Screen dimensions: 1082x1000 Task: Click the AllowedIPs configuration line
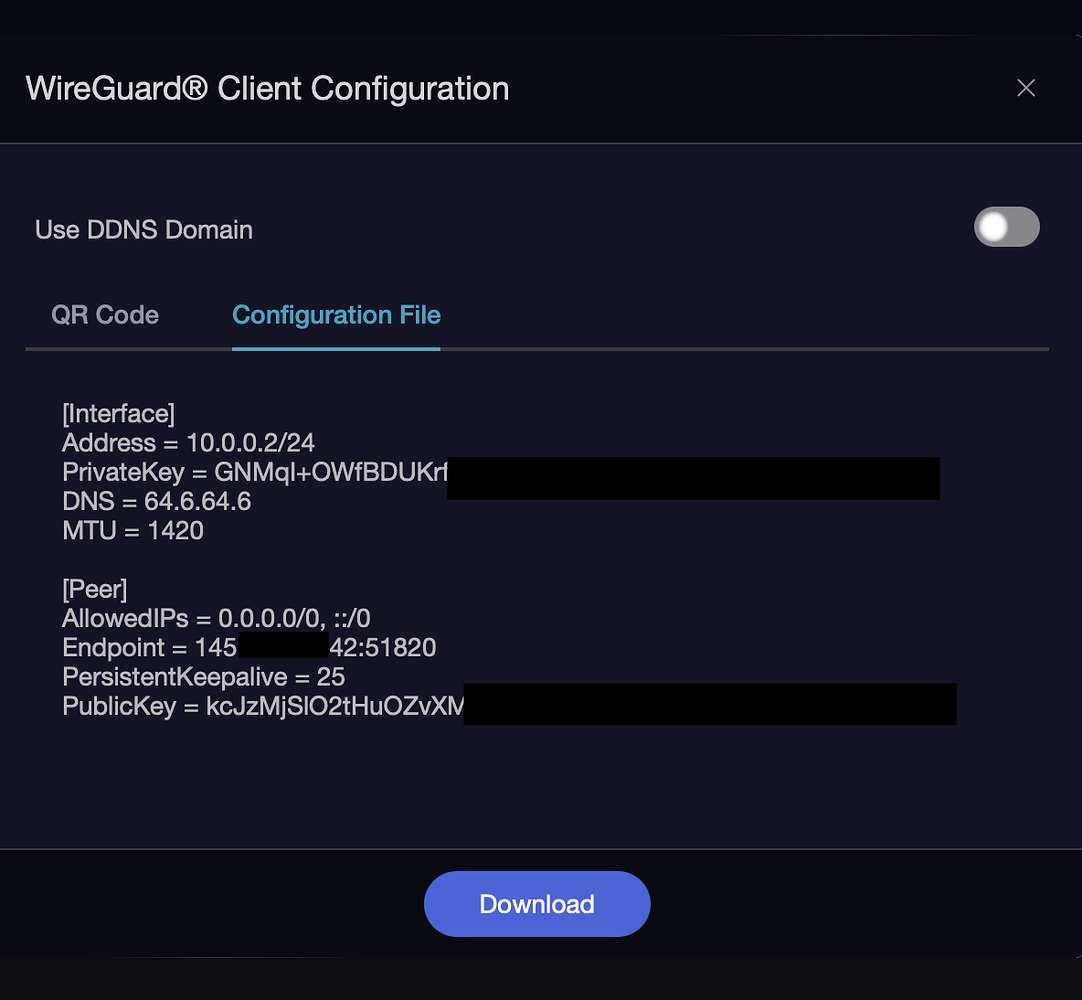click(x=216, y=618)
